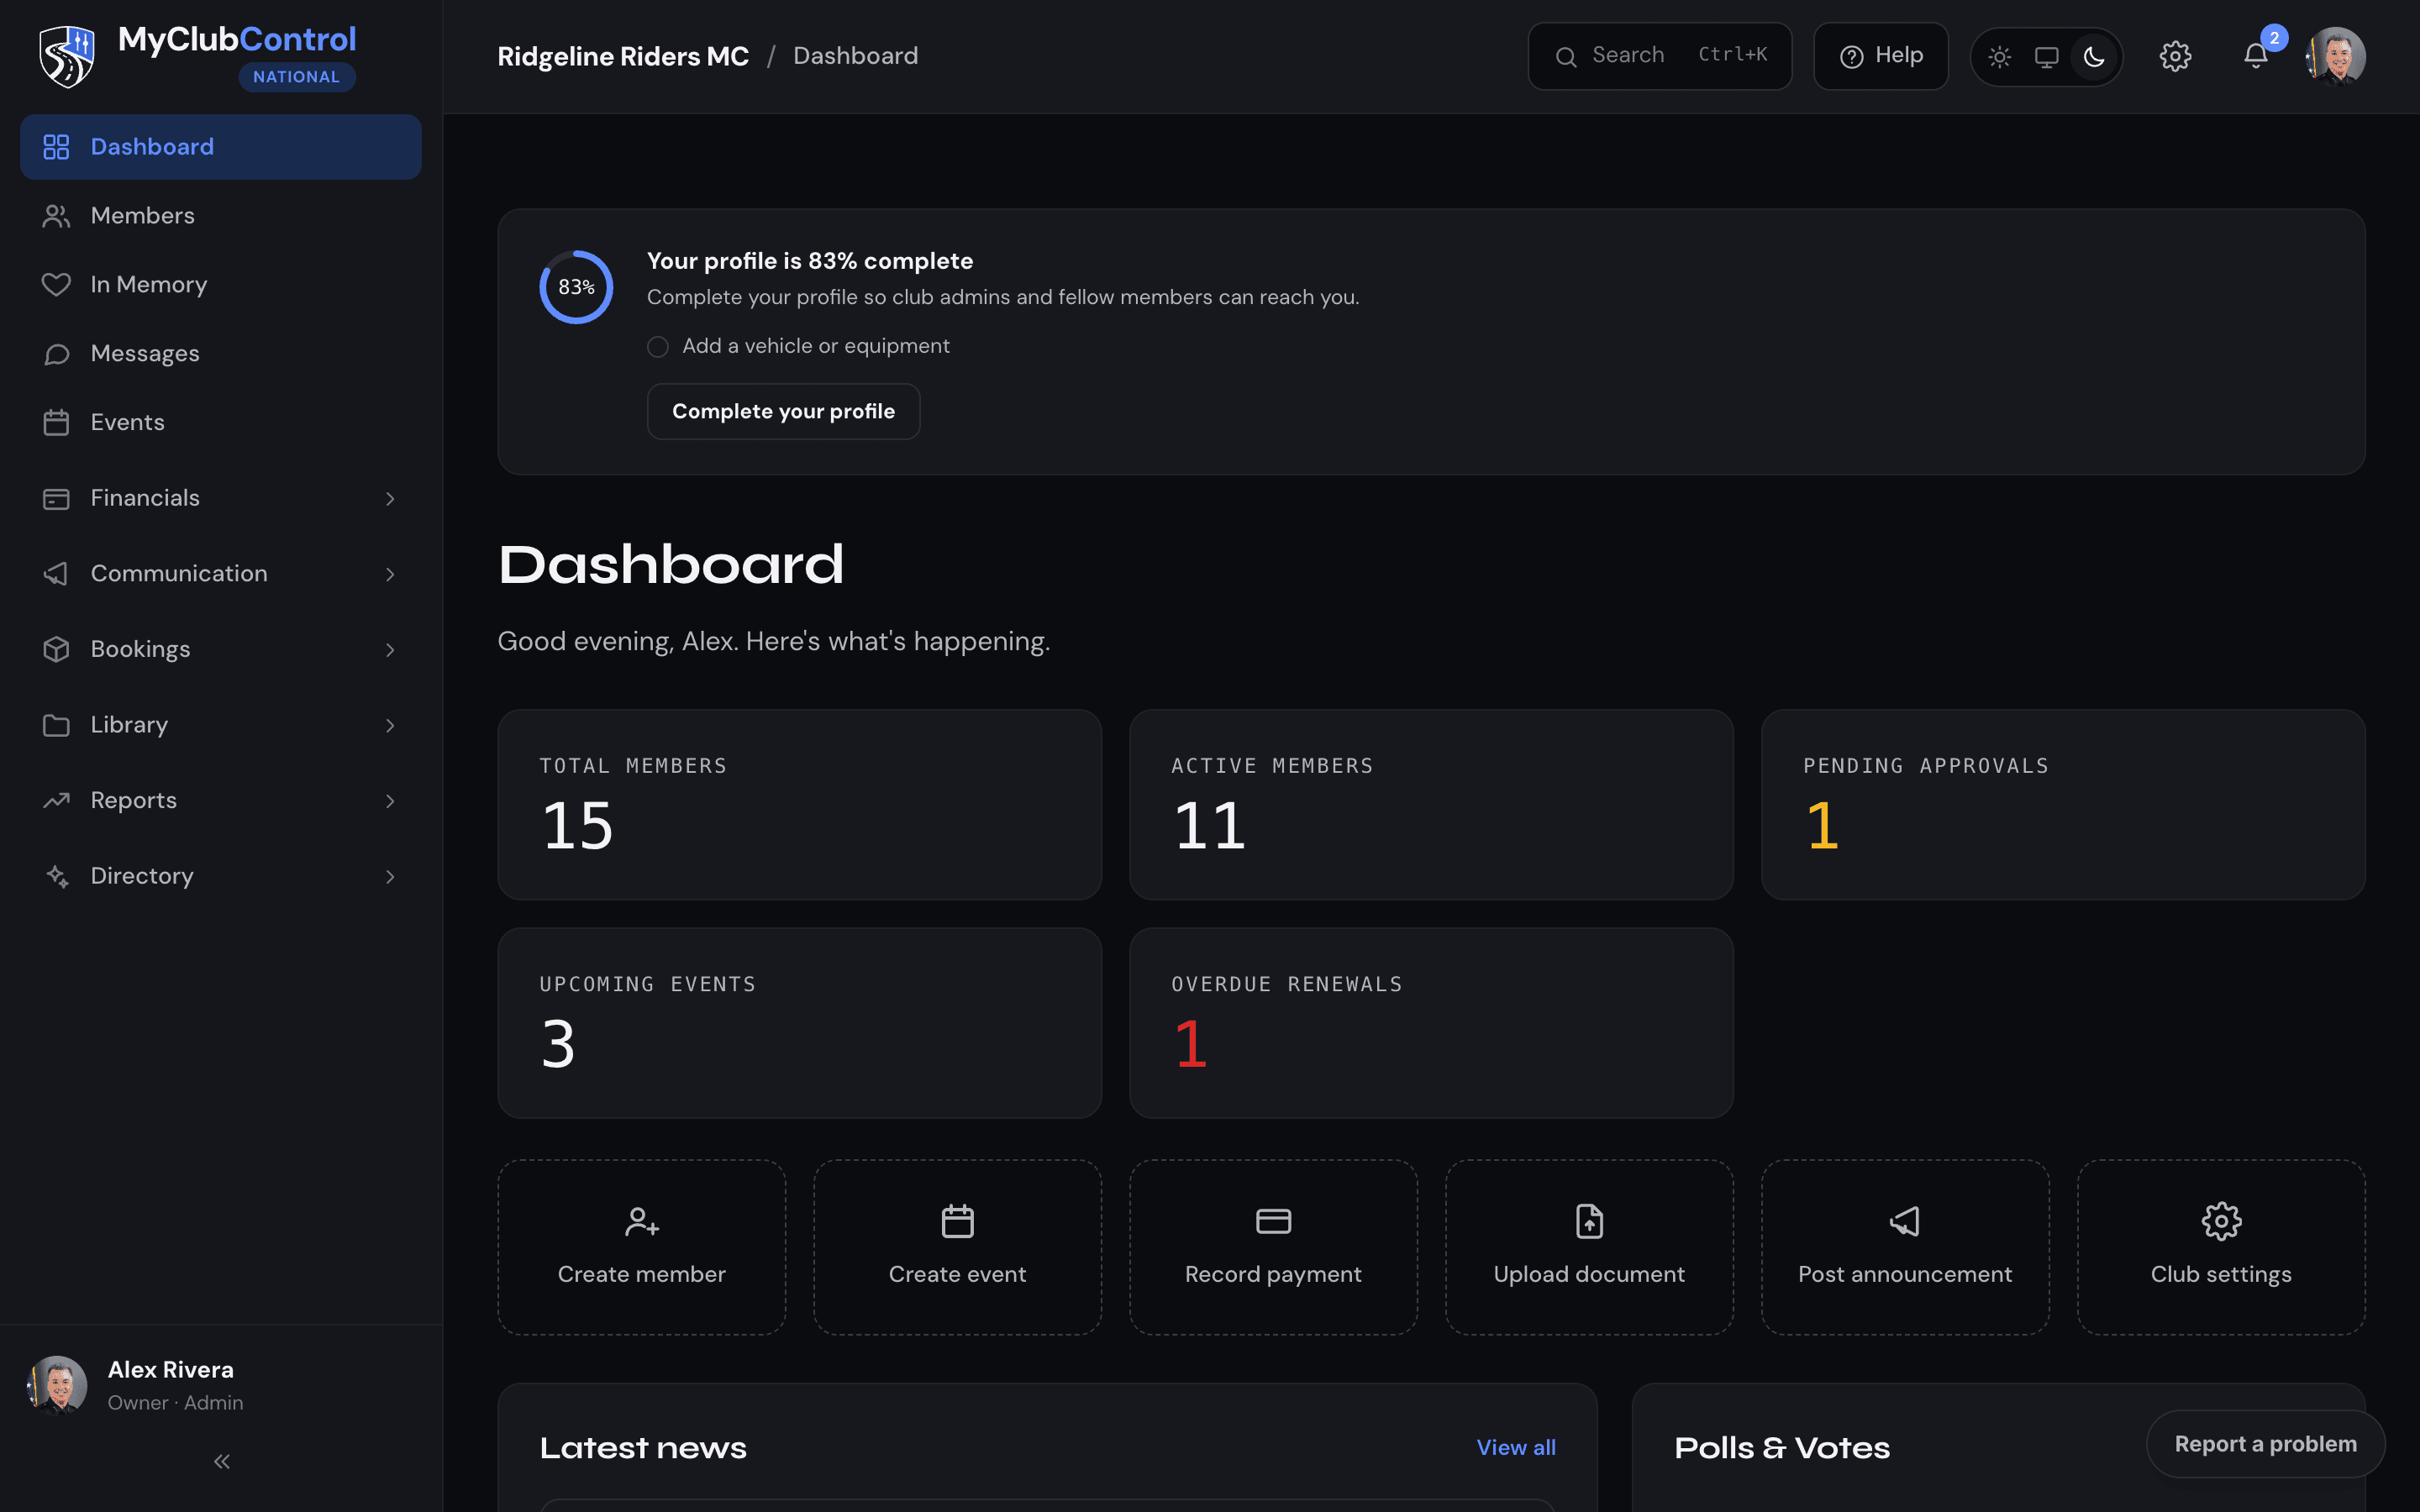Click Complete your profile button
The image size is (2420, 1512).
point(783,411)
